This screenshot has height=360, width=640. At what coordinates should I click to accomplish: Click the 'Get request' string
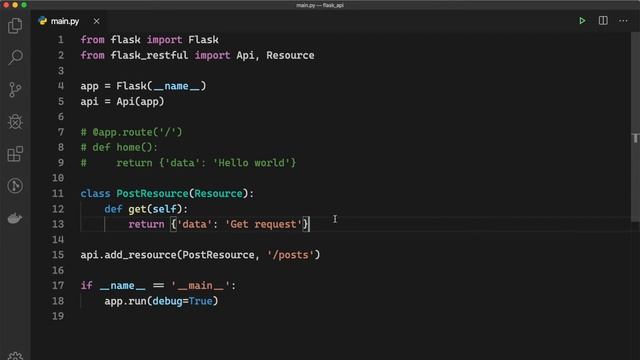click(x=263, y=224)
